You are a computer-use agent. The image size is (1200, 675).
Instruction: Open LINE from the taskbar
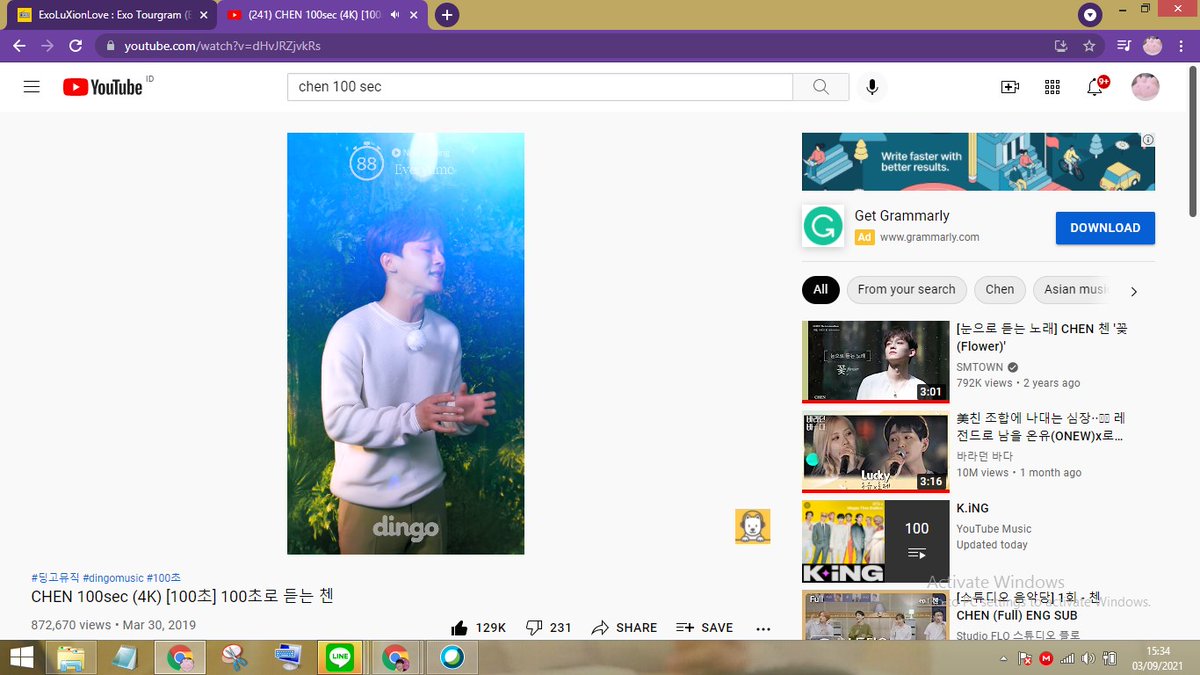pos(340,657)
